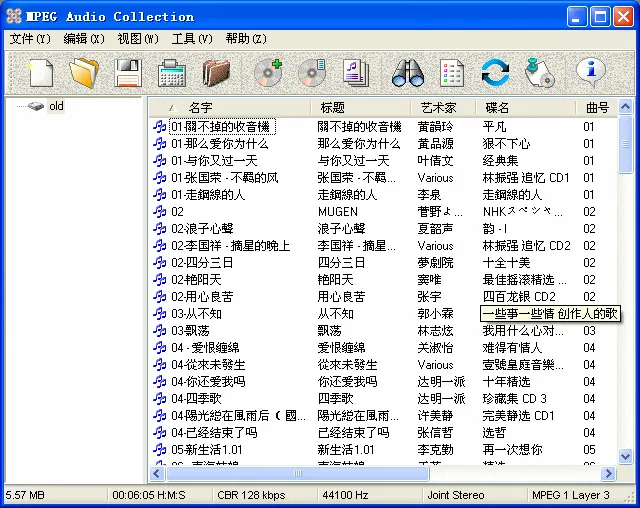Click the note icon beside 03-从不知

[159, 313]
